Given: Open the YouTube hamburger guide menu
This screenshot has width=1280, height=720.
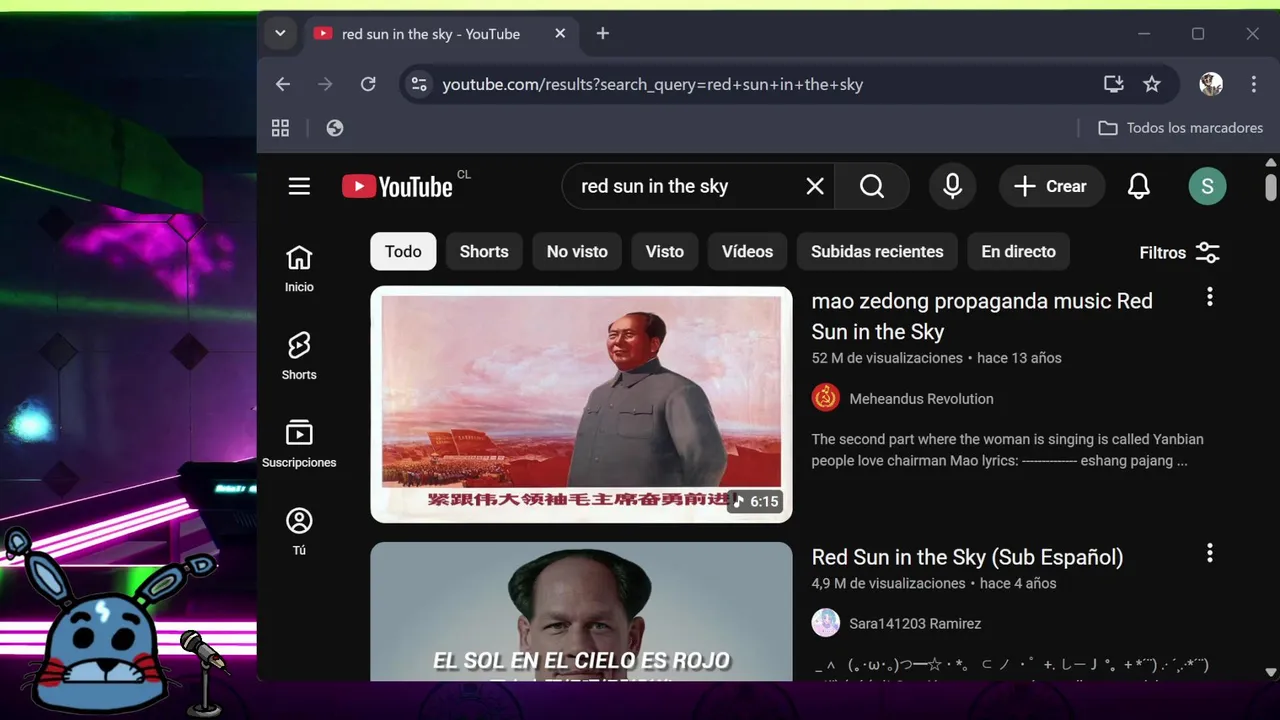Looking at the screenshot, I should [299, 186].
